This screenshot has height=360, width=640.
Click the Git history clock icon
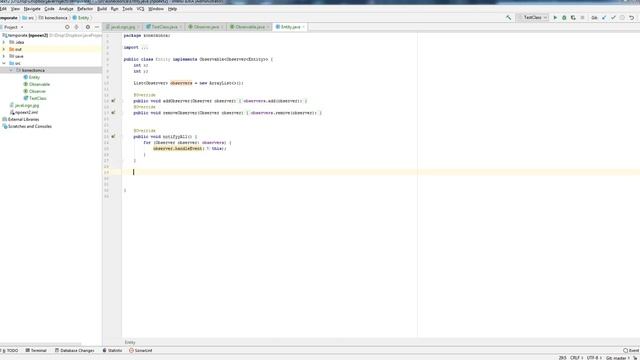(x=622, y=18)
